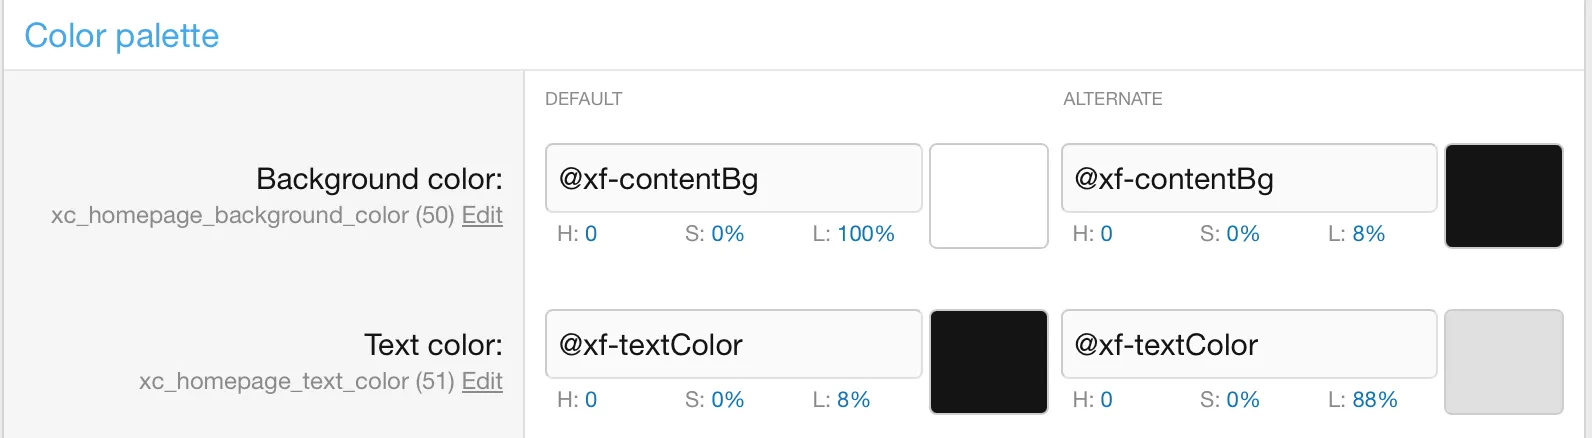Click the saturation value under alternate text color

tap(1243, 400)
